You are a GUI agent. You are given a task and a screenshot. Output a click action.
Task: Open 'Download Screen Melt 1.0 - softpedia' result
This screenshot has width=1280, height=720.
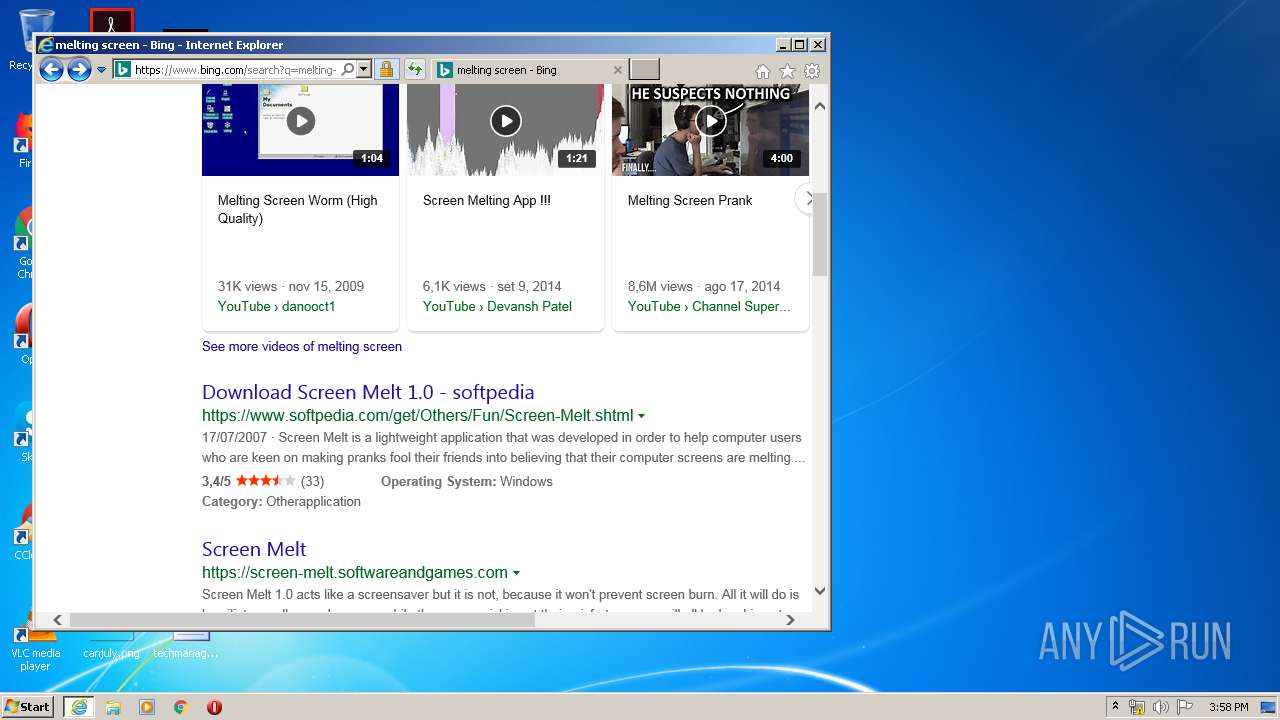tap(368, 392)
